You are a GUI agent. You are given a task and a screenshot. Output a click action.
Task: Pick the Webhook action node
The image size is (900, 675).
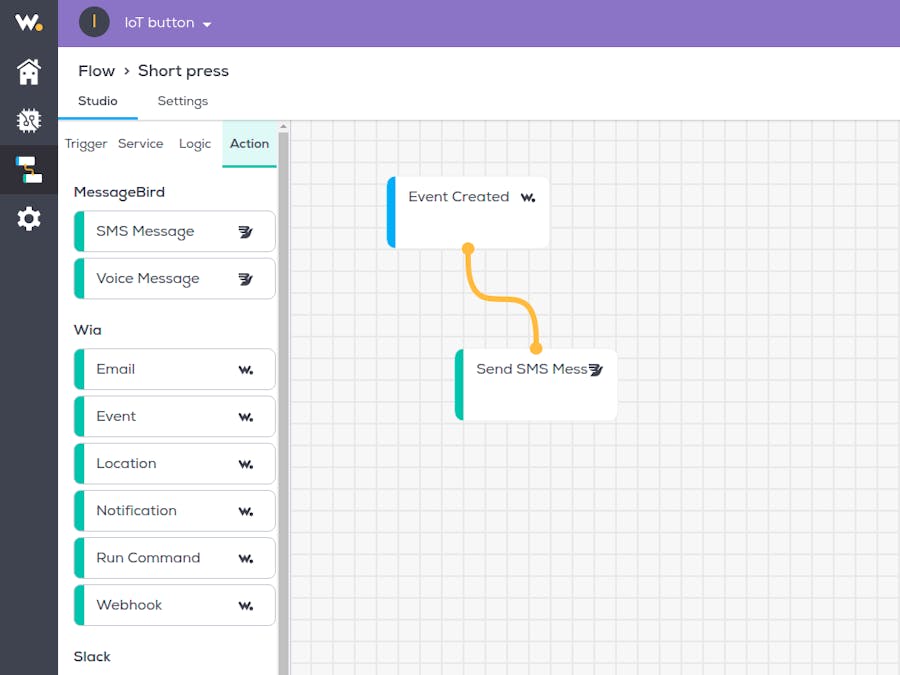pos(174,605)
